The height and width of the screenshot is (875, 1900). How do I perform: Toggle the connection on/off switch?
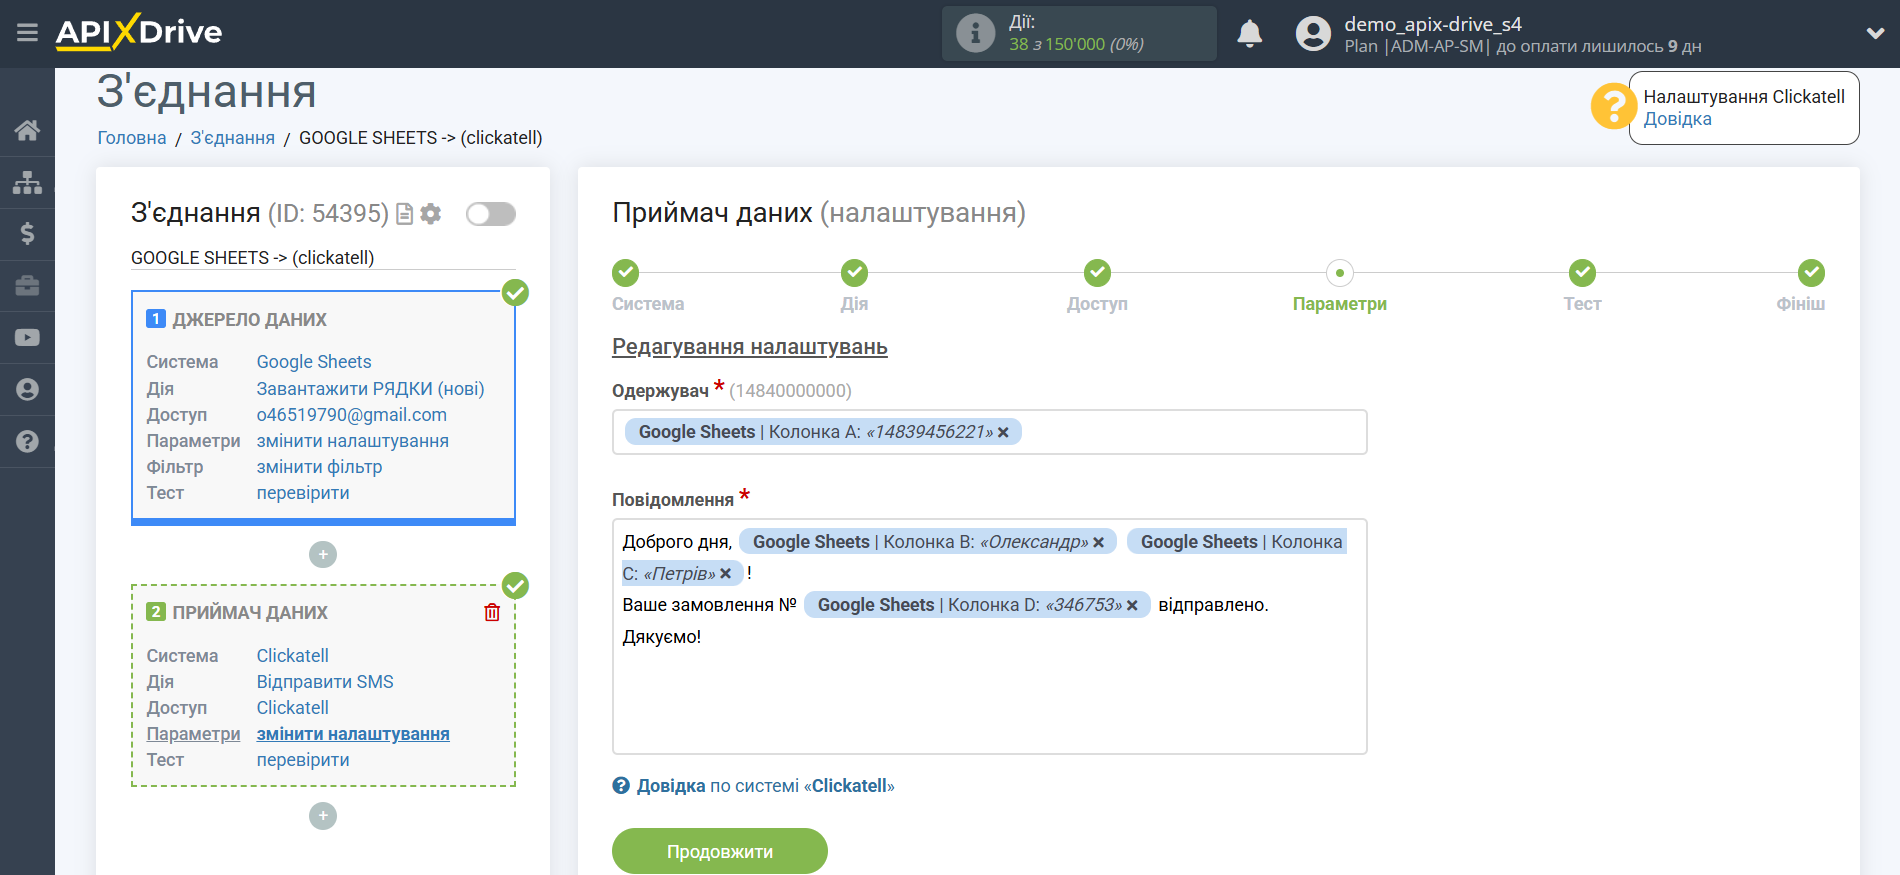pyautogui.click(x=491, y=214)
